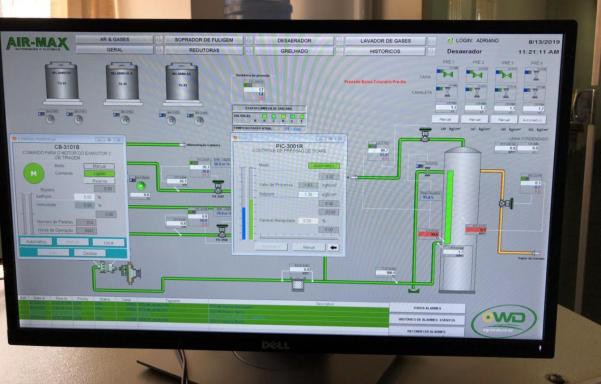Click the blue vertical bar in PIC-3001R
The height and width of the screenshot is (384, 601).
tap(243, 223)
